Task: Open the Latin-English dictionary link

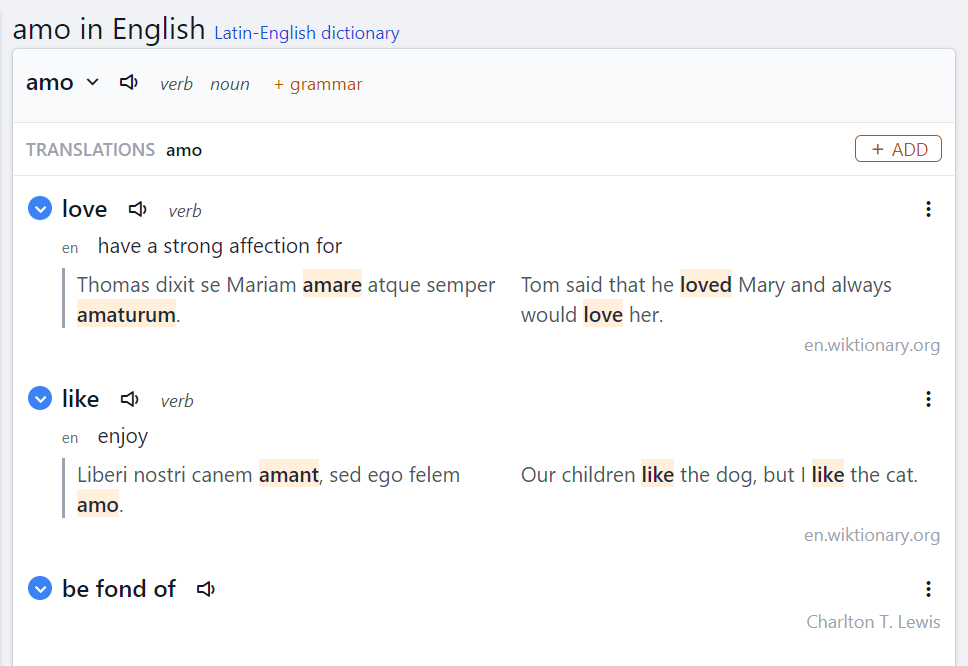Action: (x=306, y=33)
